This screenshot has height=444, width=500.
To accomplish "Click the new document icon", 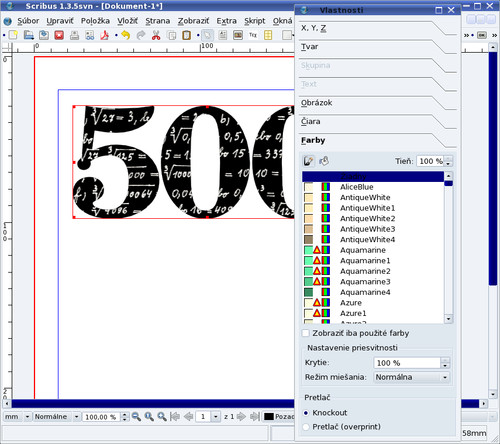I will click(x=13, y=35).
